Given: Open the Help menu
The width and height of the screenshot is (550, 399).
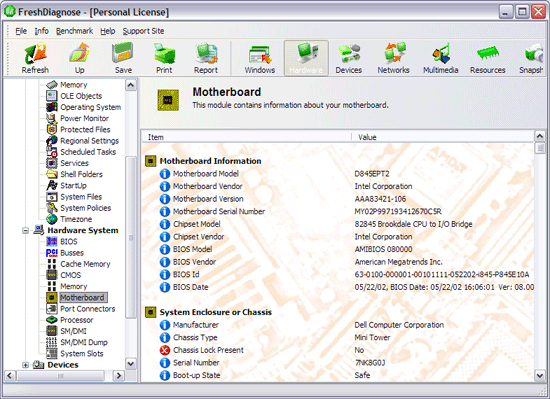Looking at the screenshot, I should pyautogui.click(x=108, y=31).
